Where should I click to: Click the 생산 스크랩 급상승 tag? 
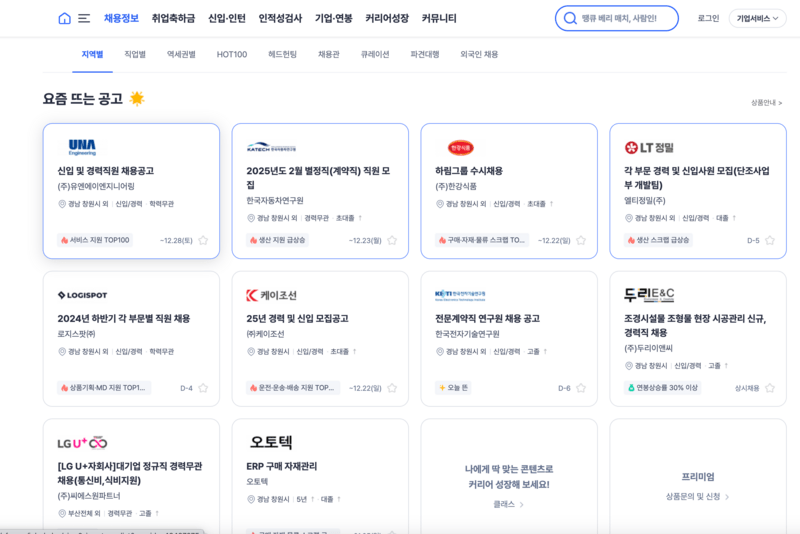[x=658, y=240]
